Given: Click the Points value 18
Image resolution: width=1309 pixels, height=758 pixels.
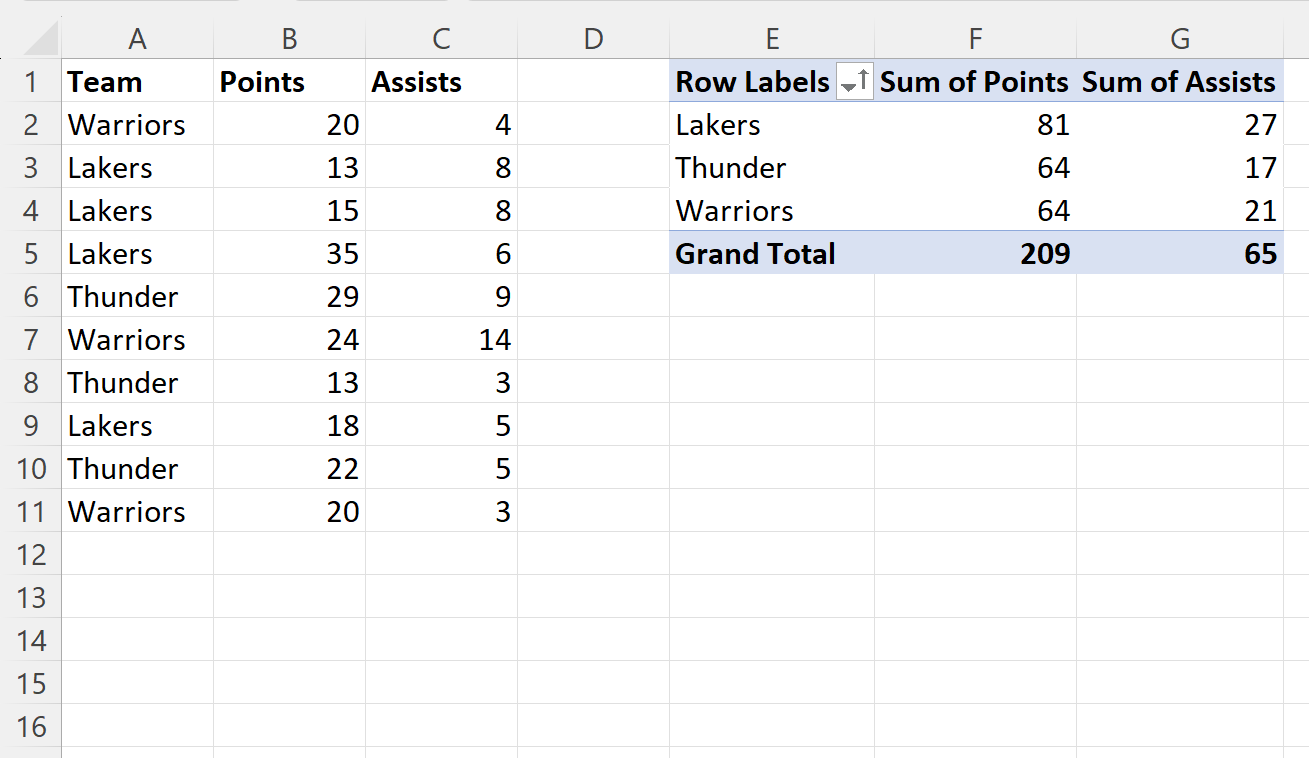Looking at the screenshot, I should [289, 426].
